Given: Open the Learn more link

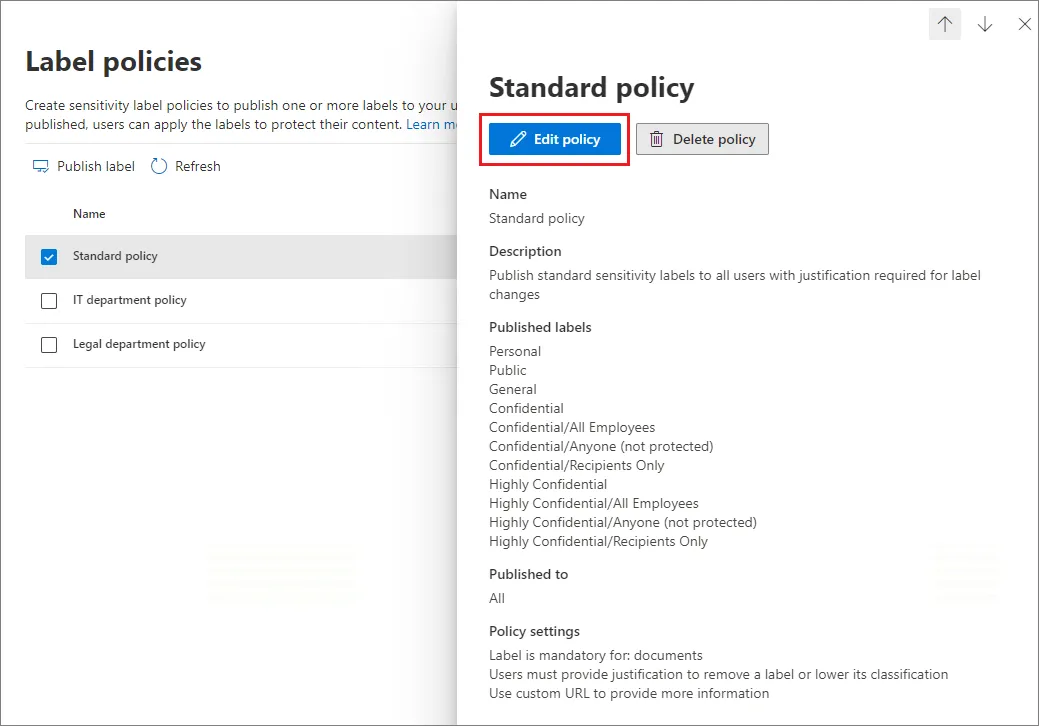Looking at the screenshot, I should tap(431, 124).
